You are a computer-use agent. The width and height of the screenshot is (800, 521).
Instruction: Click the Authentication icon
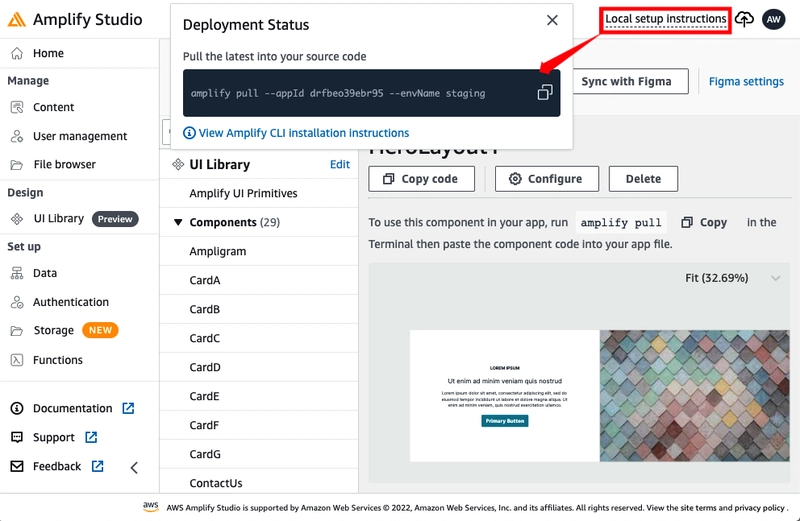click(x=17, y=302)
